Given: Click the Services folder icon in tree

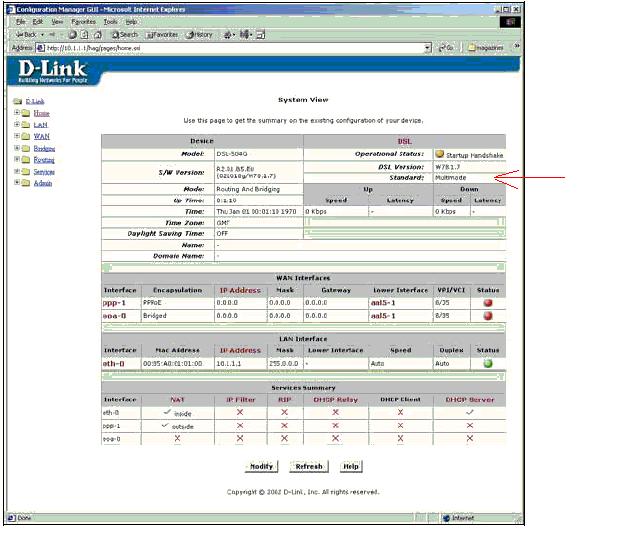Looking at the screenshot, I should pyautogui.click(x=26, y=172).
